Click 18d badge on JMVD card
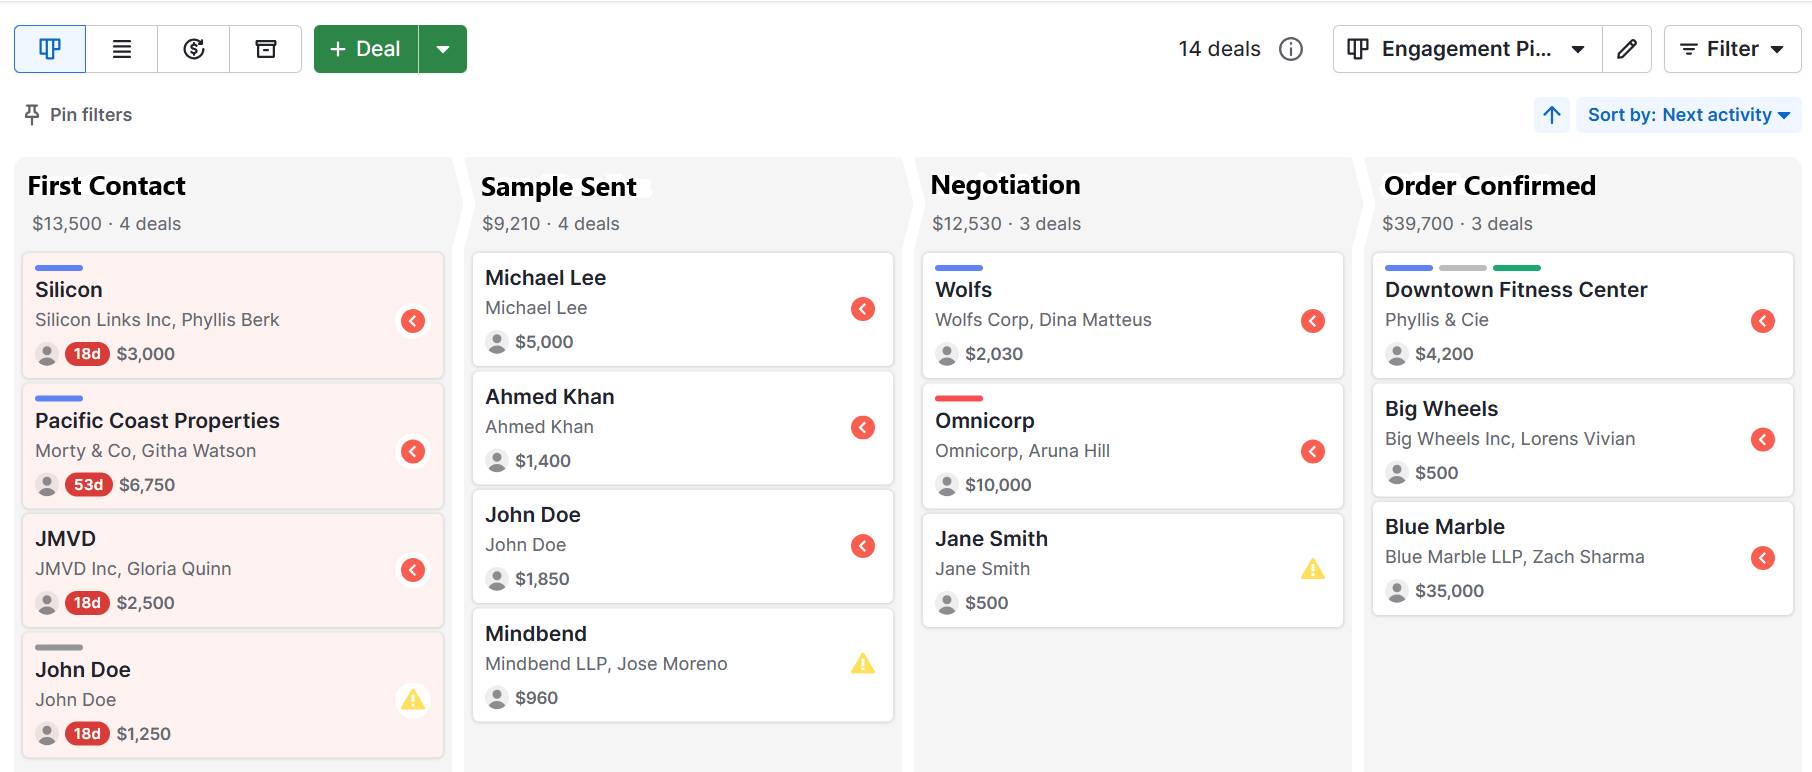The height and width of the screenshot is (772, 1812). coord(87,603)
